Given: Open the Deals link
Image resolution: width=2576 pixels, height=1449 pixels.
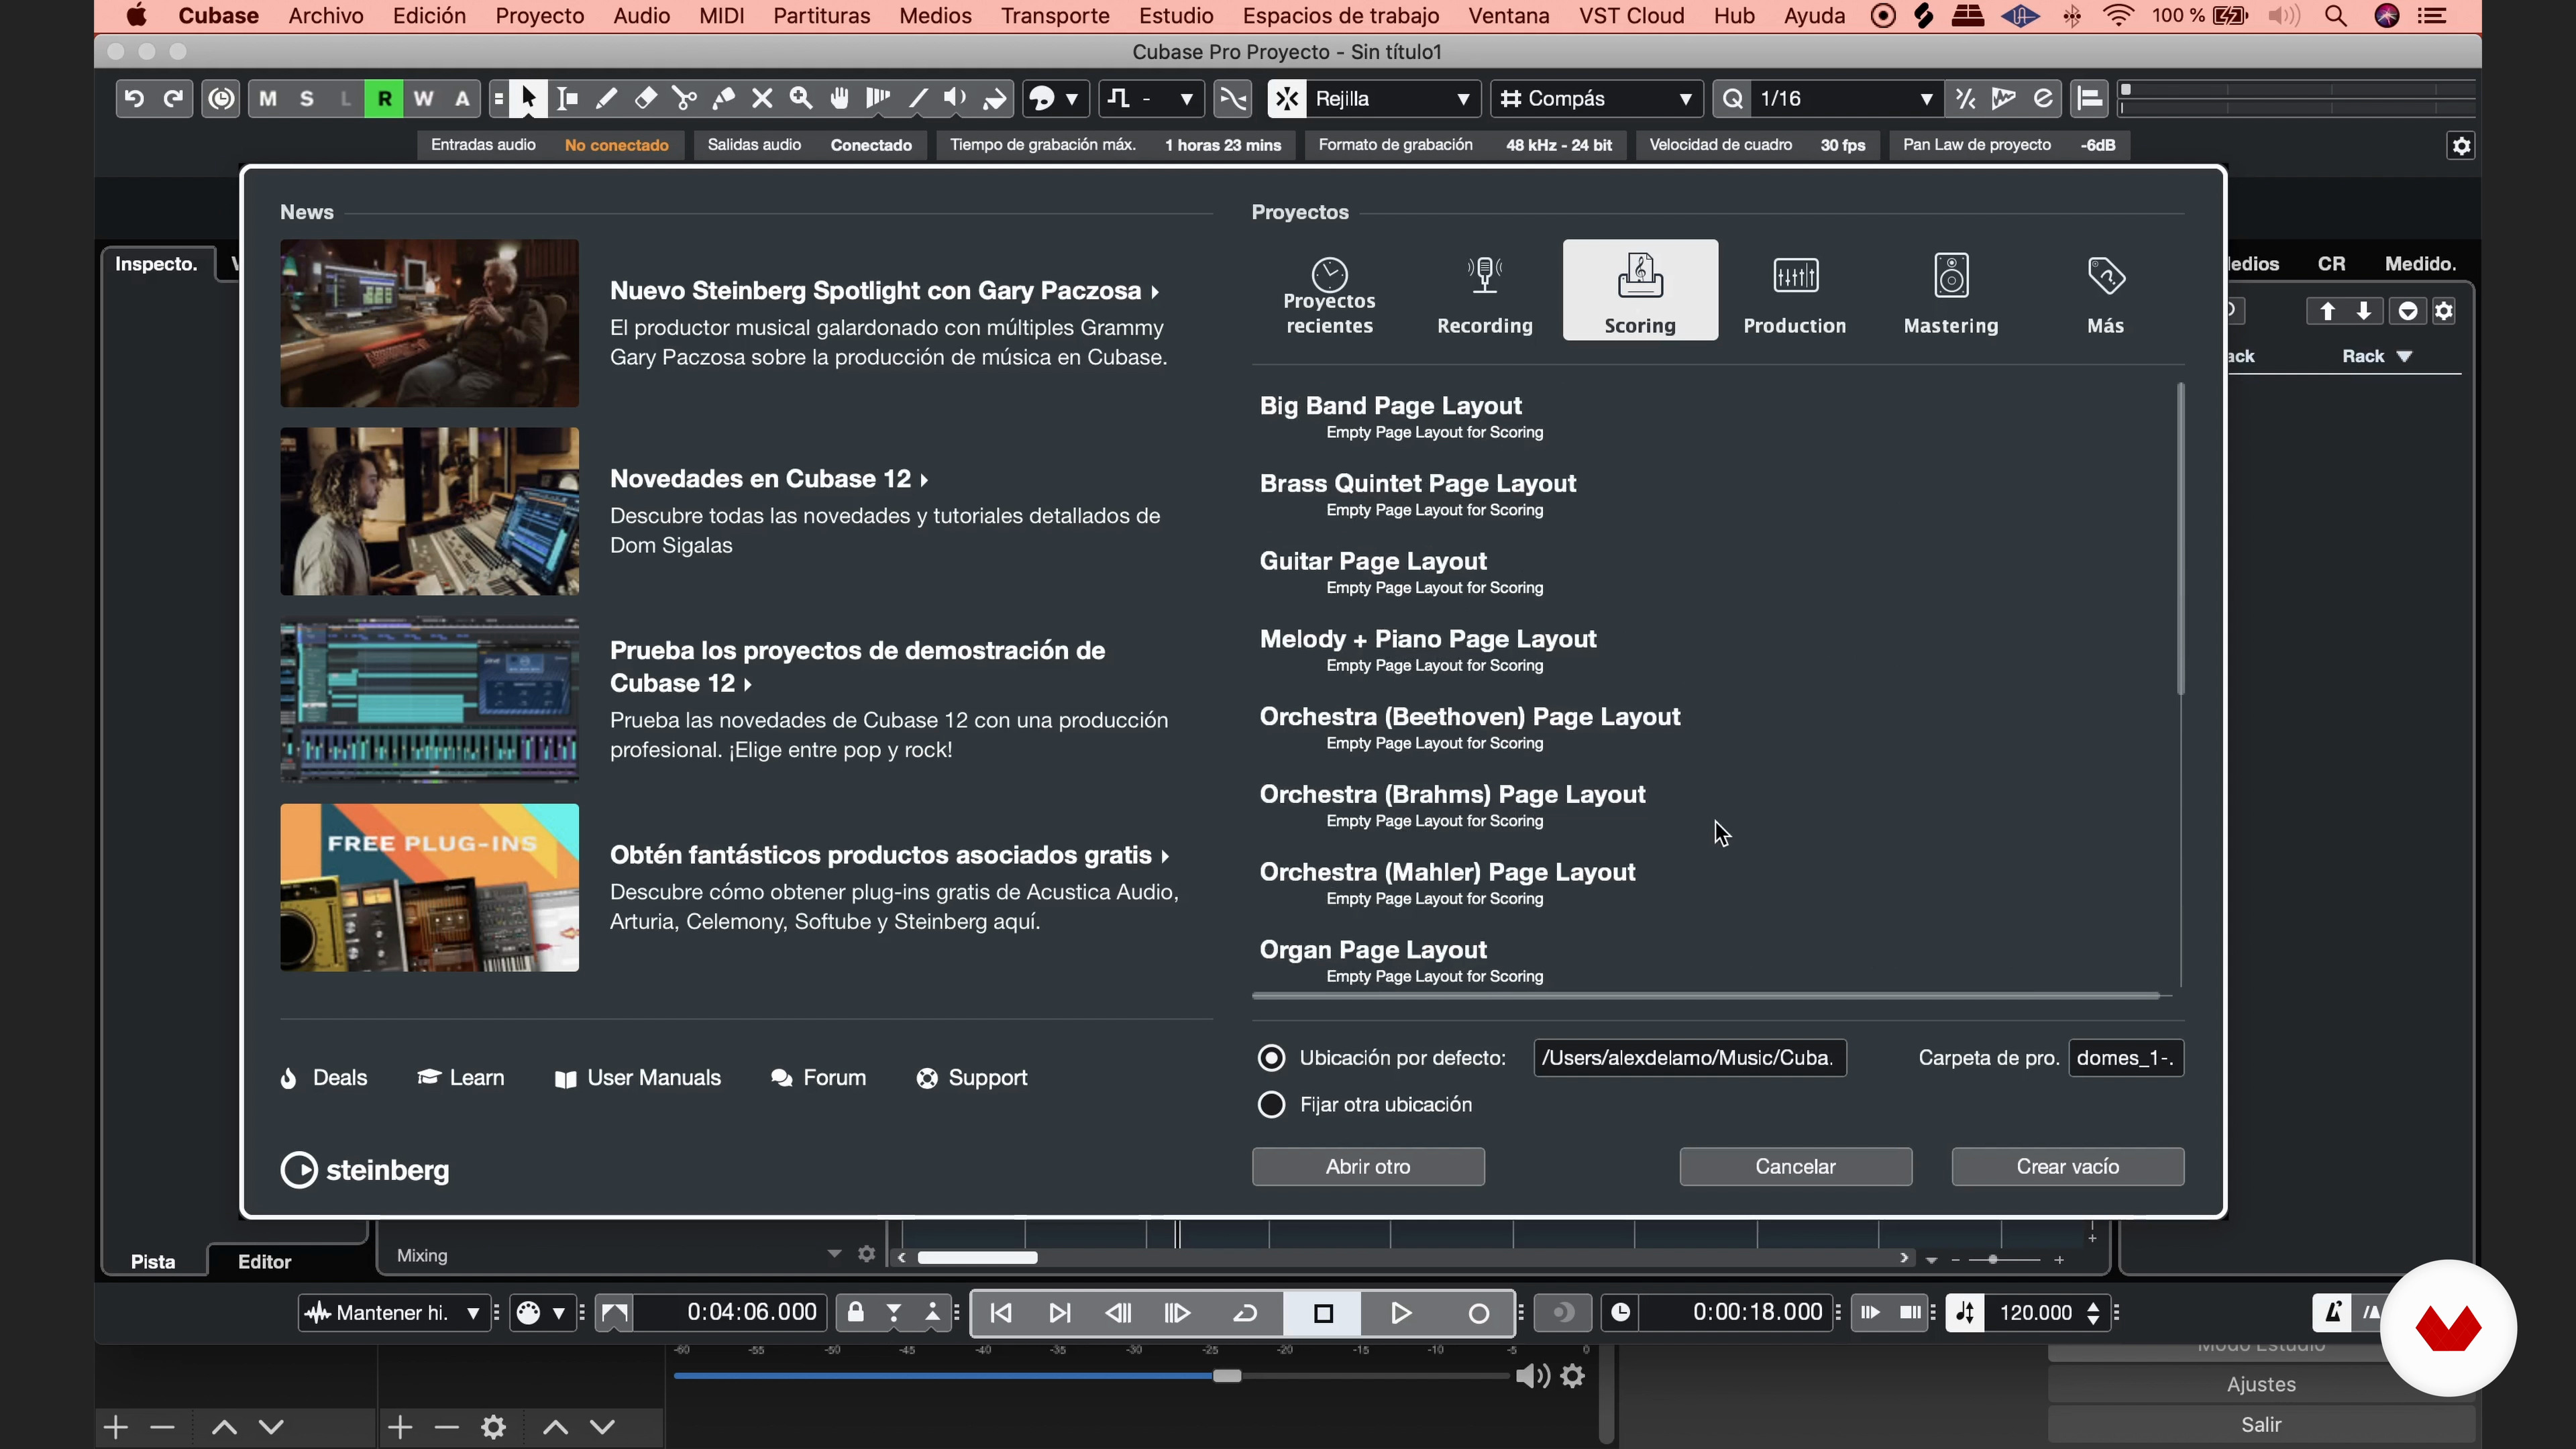Looking at the screenshot, I should pos(324,1078).
